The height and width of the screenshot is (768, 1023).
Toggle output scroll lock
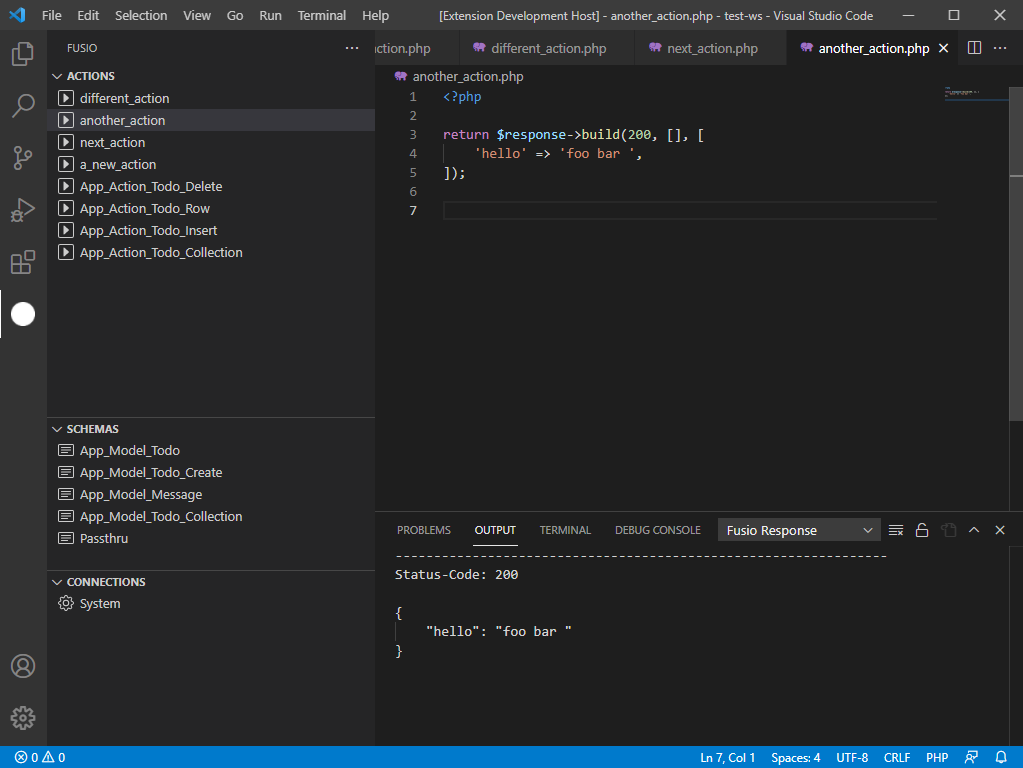pos(922,530)
